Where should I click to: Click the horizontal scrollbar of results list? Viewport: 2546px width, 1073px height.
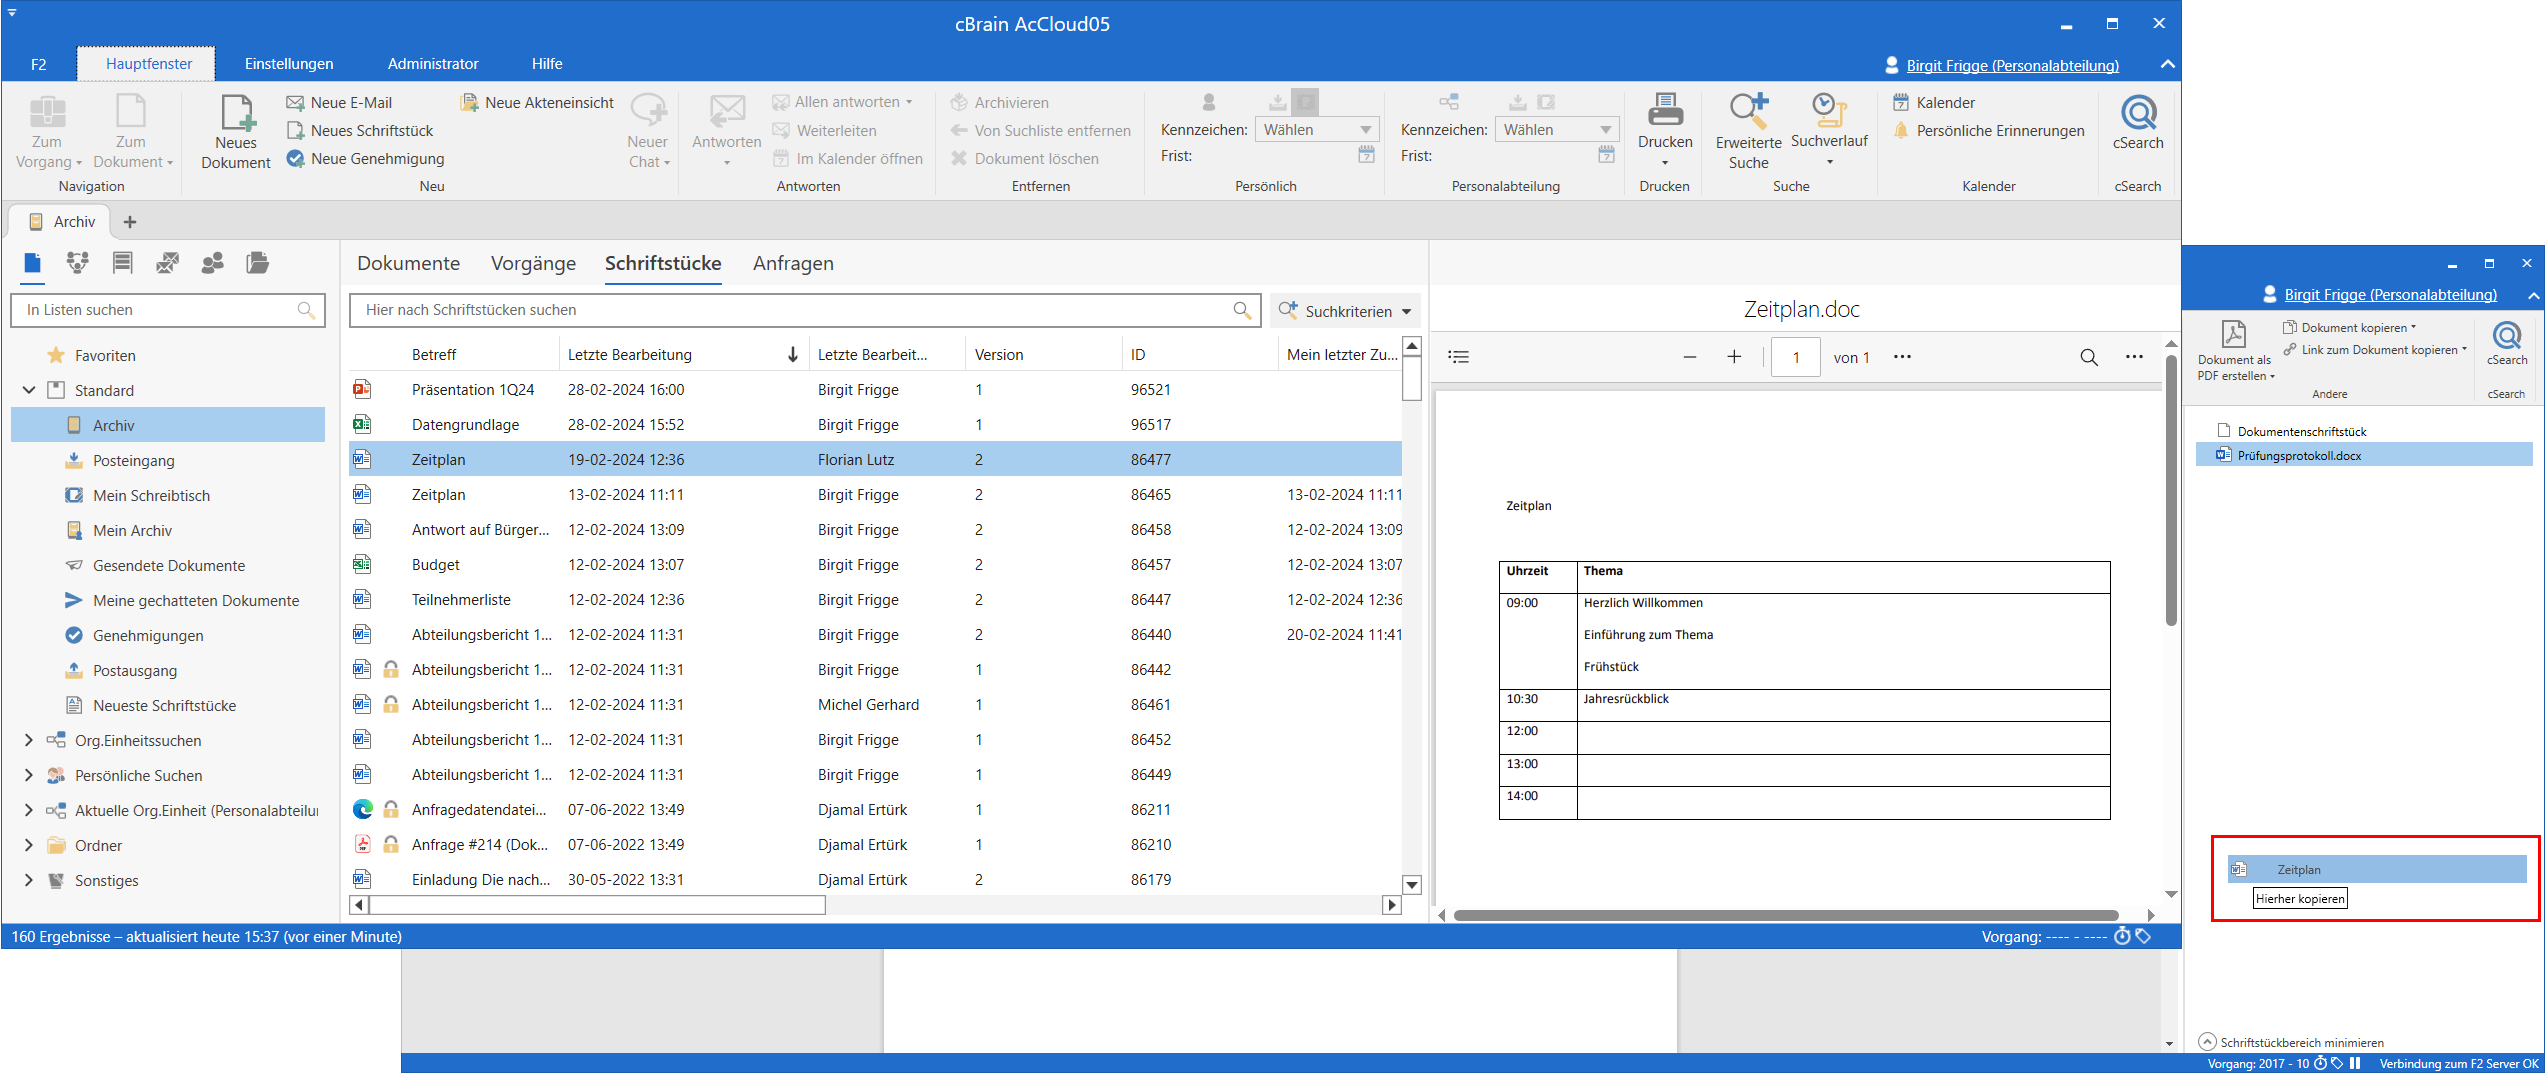pos(597,905)
